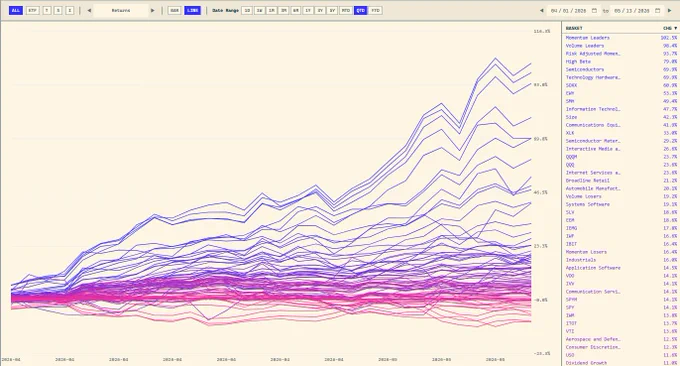Select the Systems Software row
This screenshot has height=366, width=680.
click(621, 204)
